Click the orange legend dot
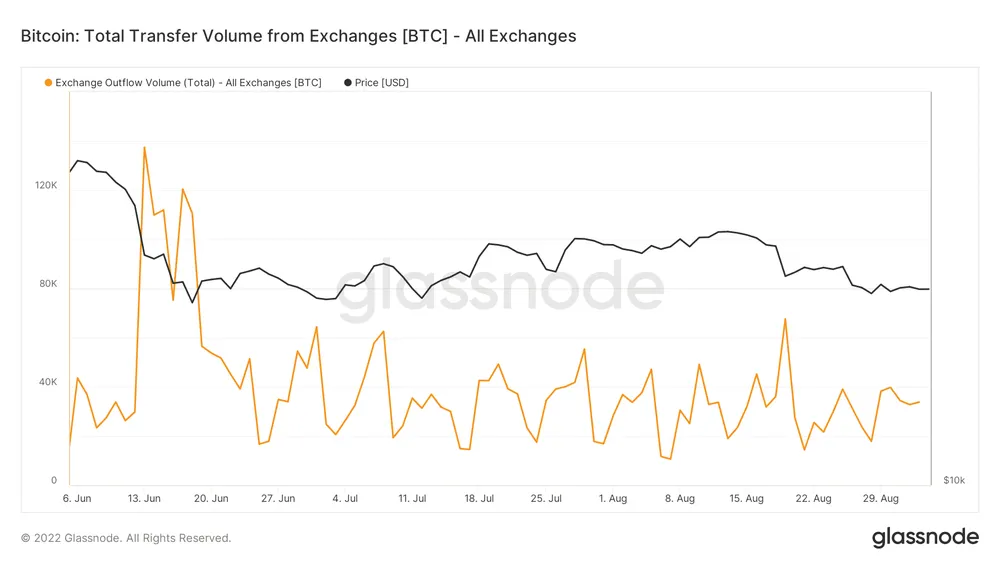Viewport: 1000px width, 563px height. [x=48, y=82]
